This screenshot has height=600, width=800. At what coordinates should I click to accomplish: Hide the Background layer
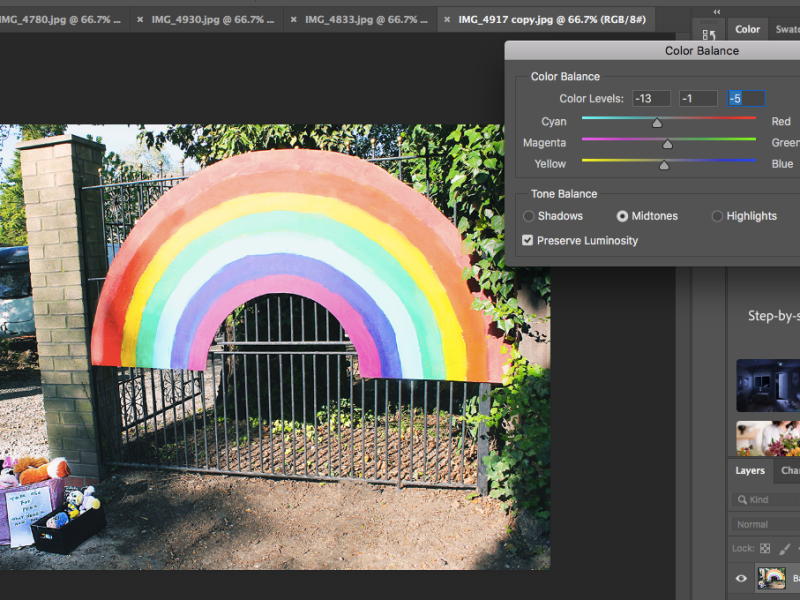pos(741,577)
